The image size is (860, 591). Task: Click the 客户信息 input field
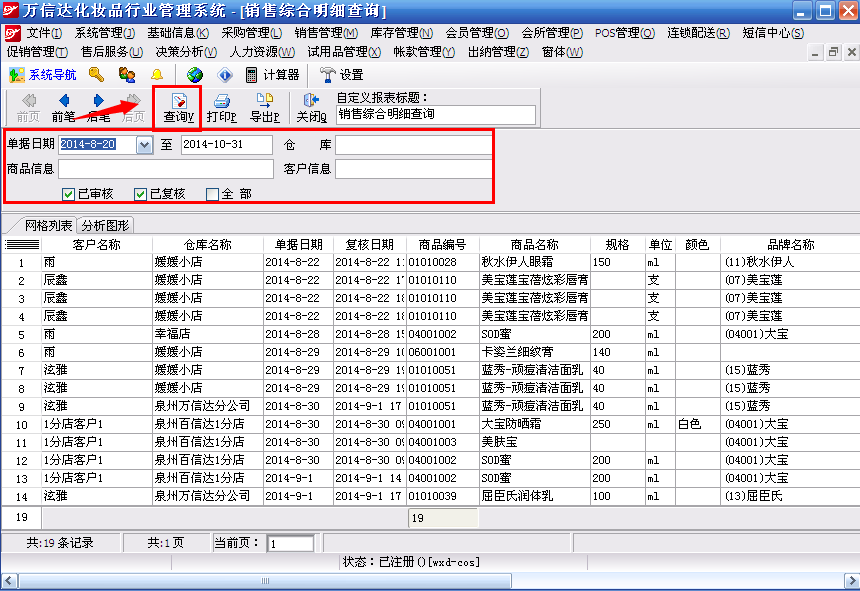point(414,169)
